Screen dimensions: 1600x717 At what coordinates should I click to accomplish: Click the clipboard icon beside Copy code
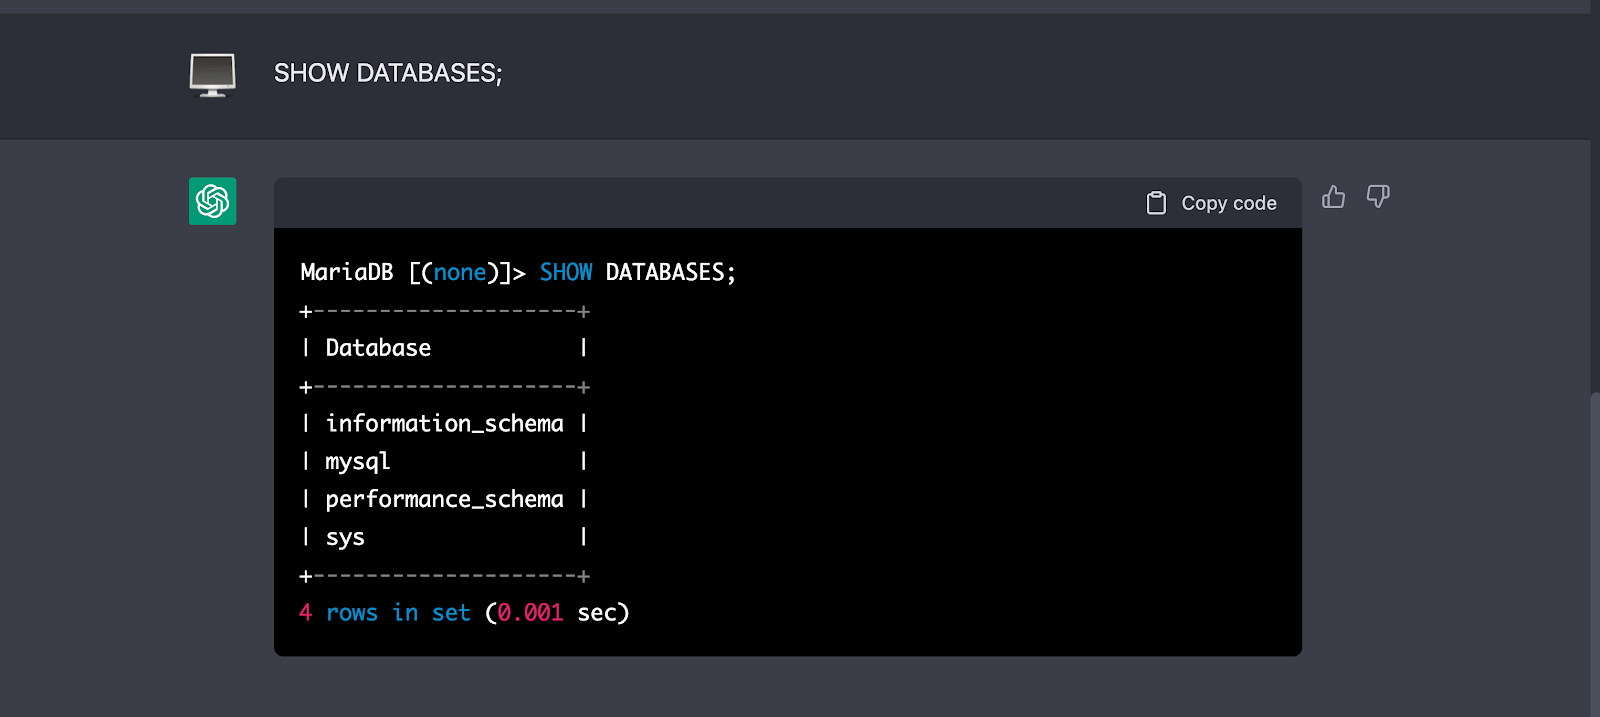coord(1156,203)
